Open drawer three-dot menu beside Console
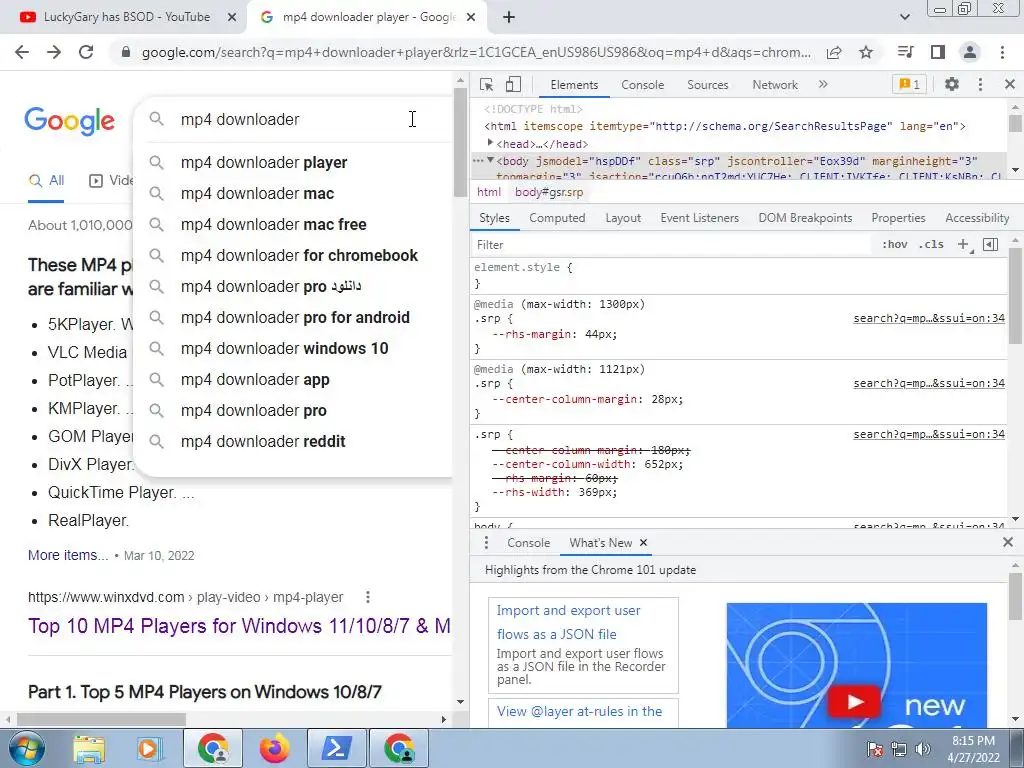This screenshot has width=1024, height=768. (x=486, y=543)
